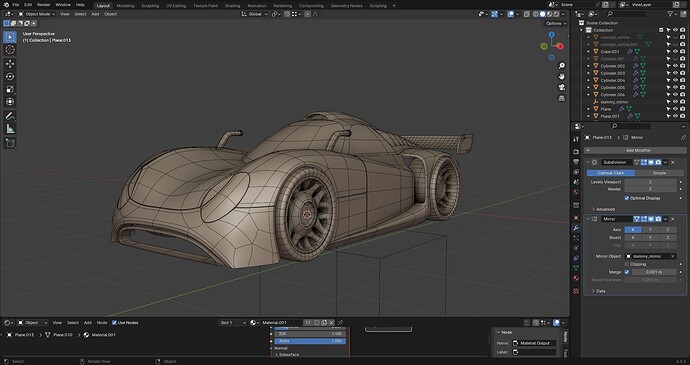Open the Tool properties tab icon

pos(576,139)
